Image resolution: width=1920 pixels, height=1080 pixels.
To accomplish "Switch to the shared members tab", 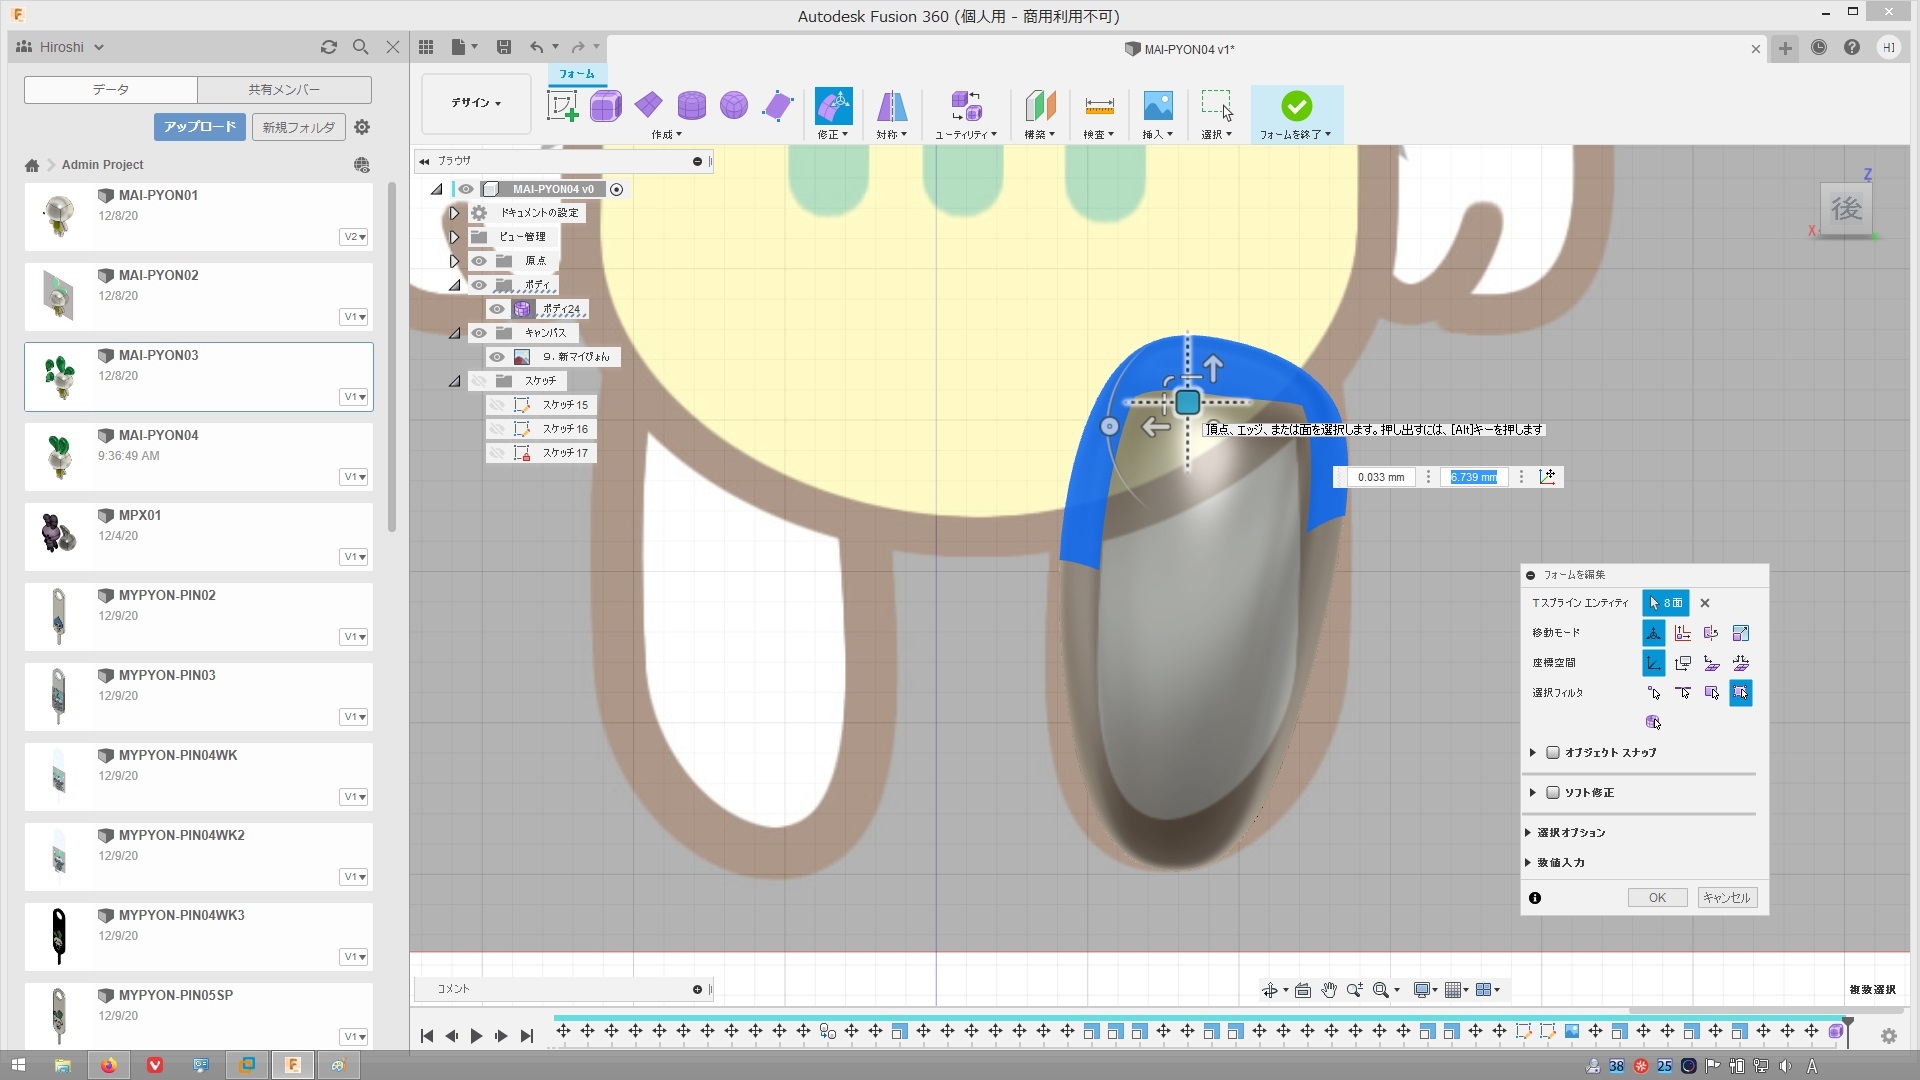I will pos(284,90).
